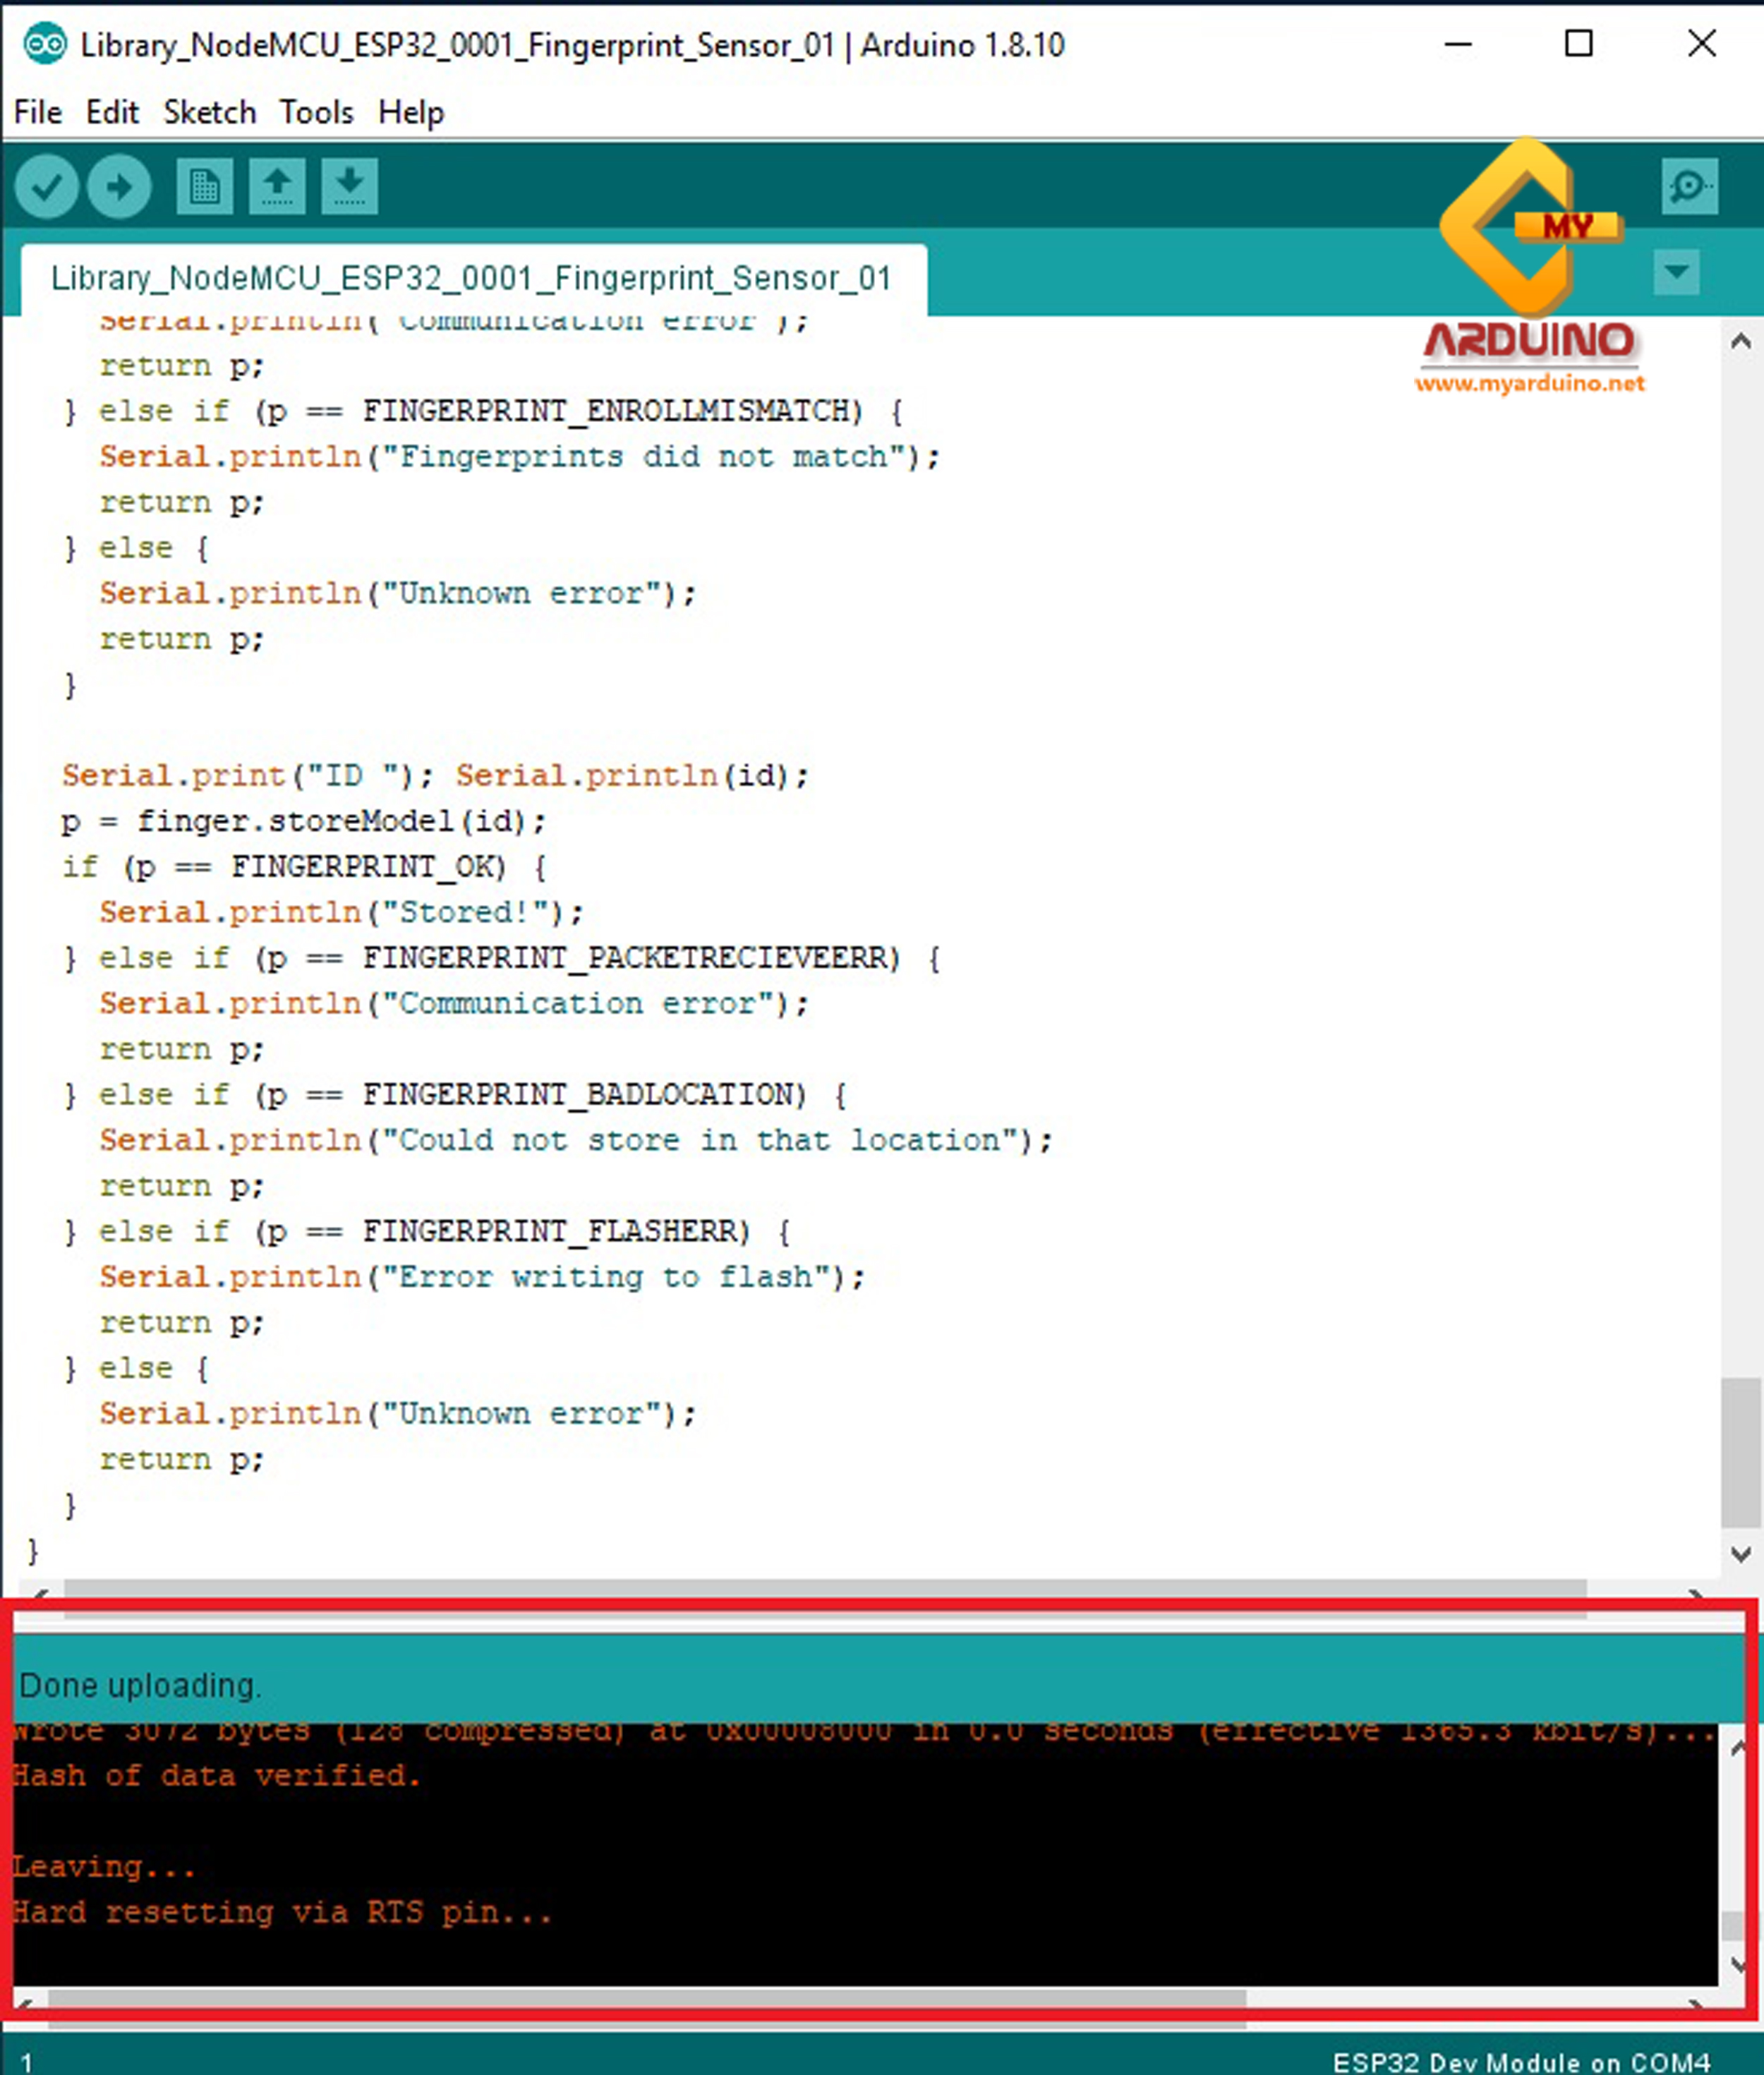Click the Open sketch icon
Image resolution: width=1764 pixels, height=2075 pixels.
(x=277, y=186)
